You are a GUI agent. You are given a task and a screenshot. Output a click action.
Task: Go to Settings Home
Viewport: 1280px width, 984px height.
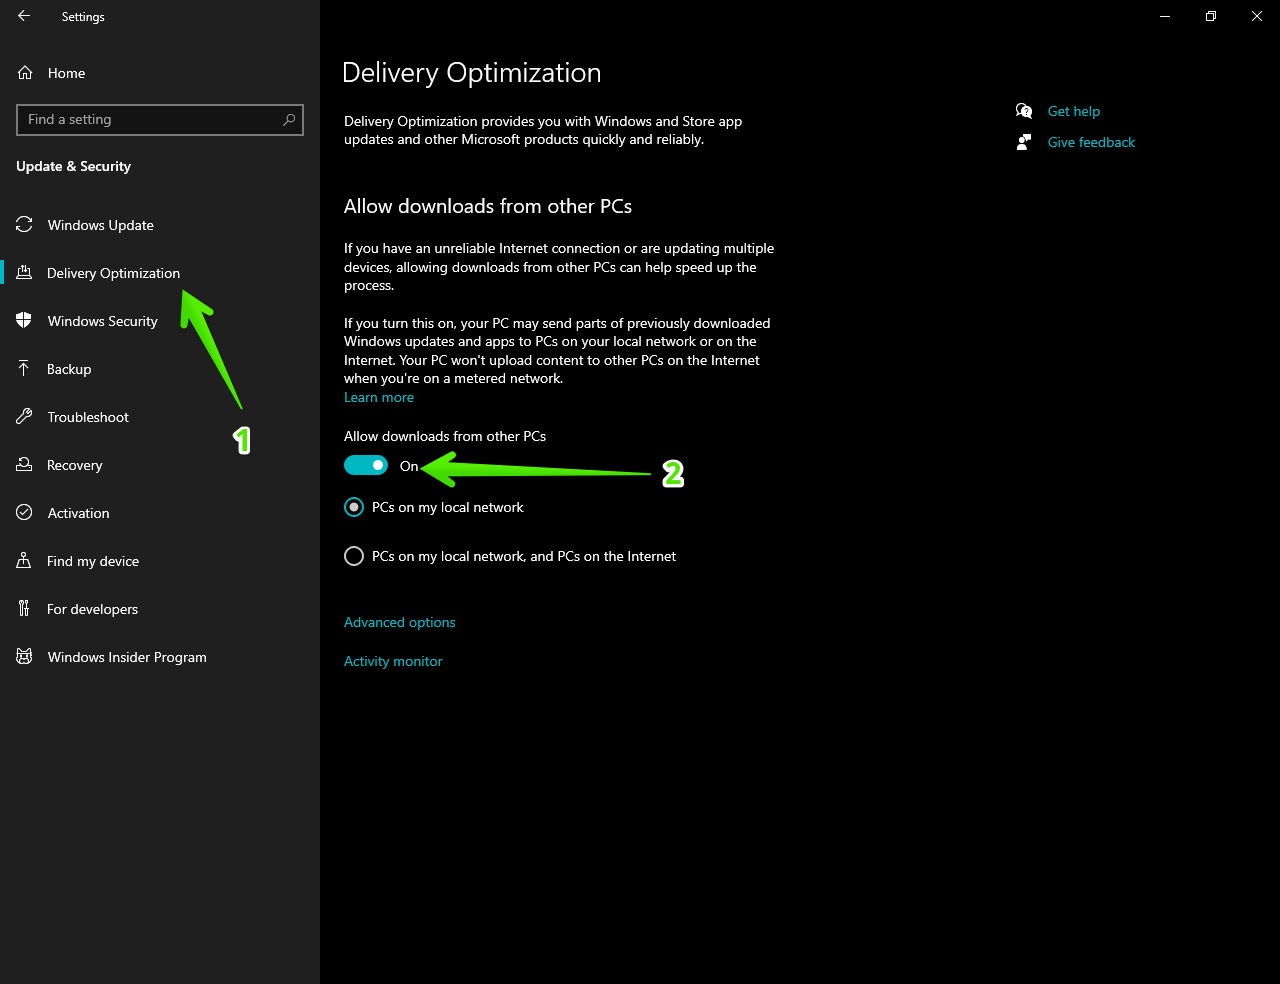click(66, 73)
